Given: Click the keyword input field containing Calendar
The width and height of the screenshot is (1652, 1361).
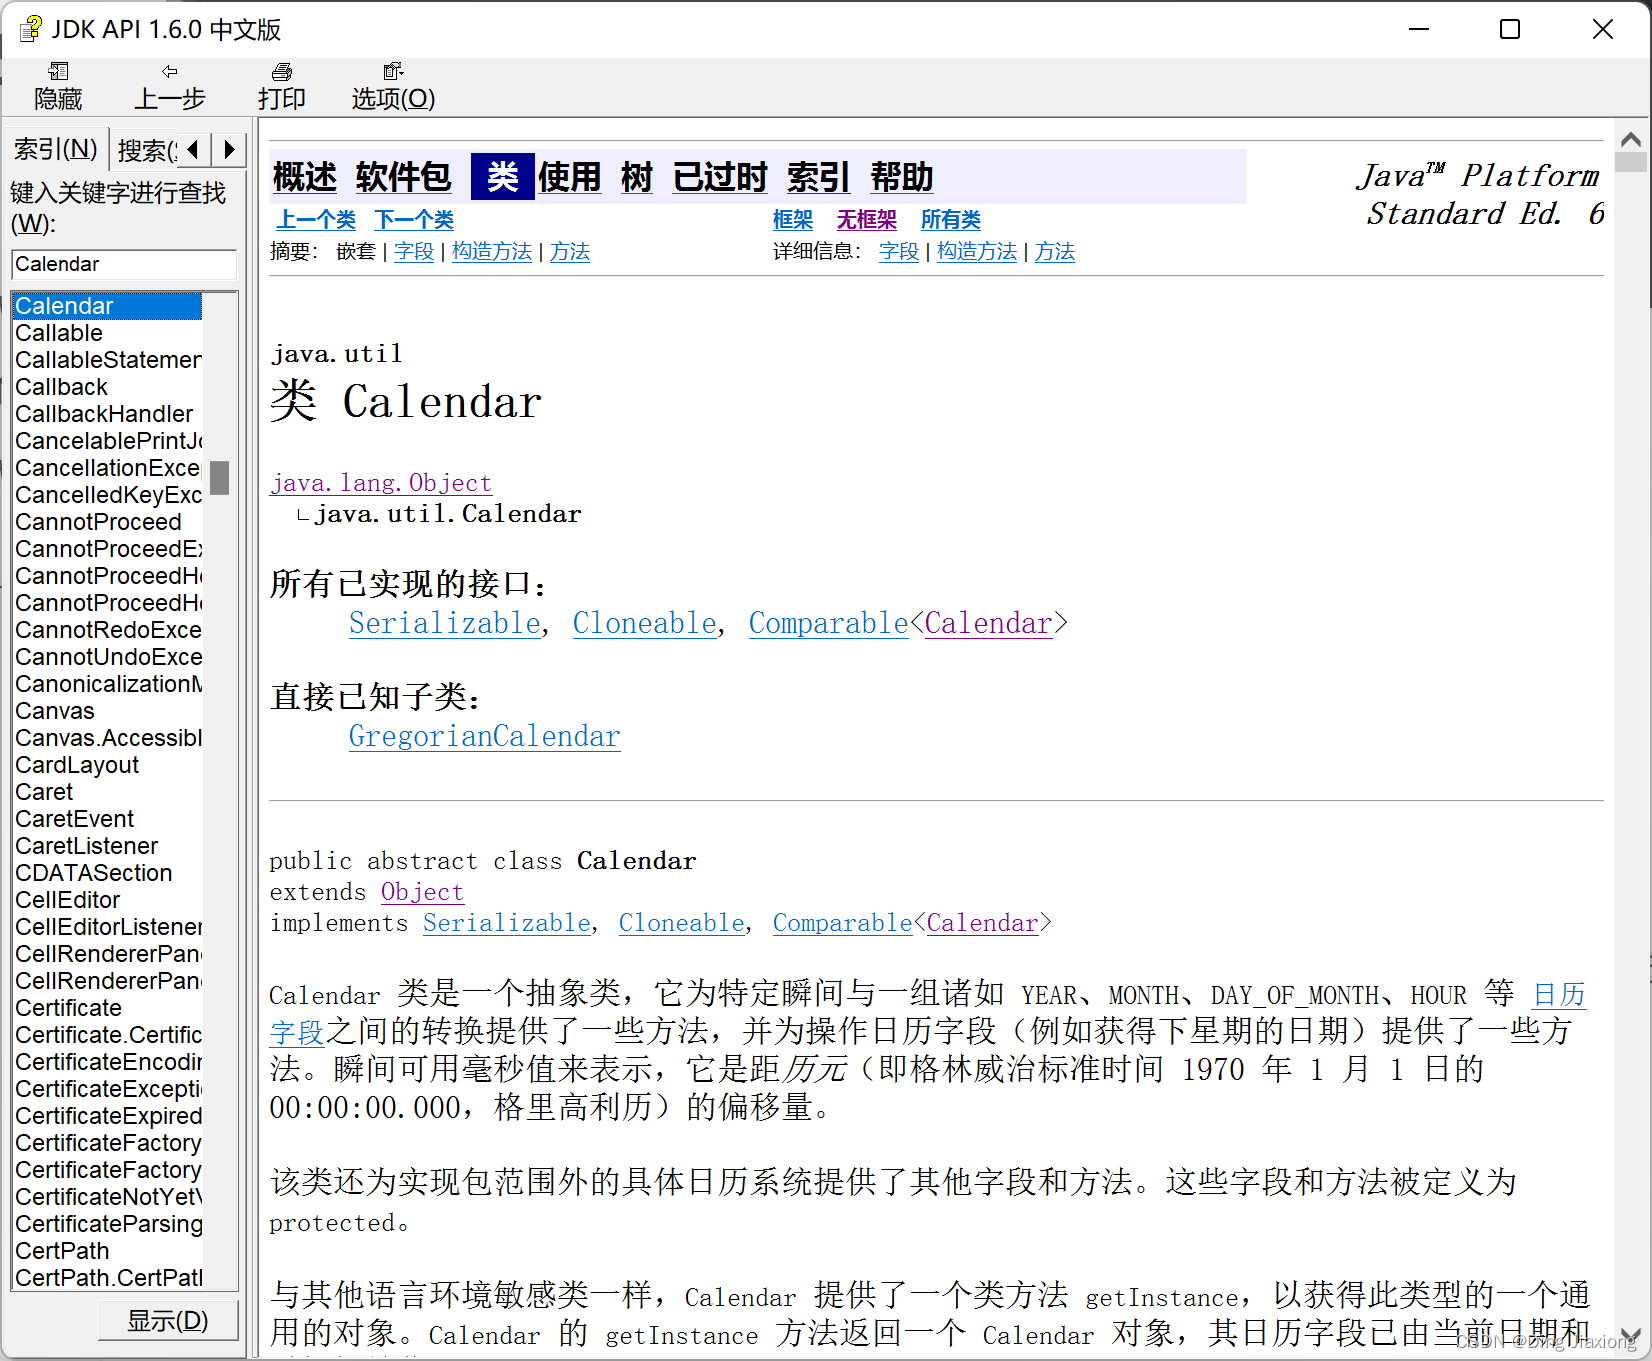Looking at the screenshot, I should [x=124, y=264].
